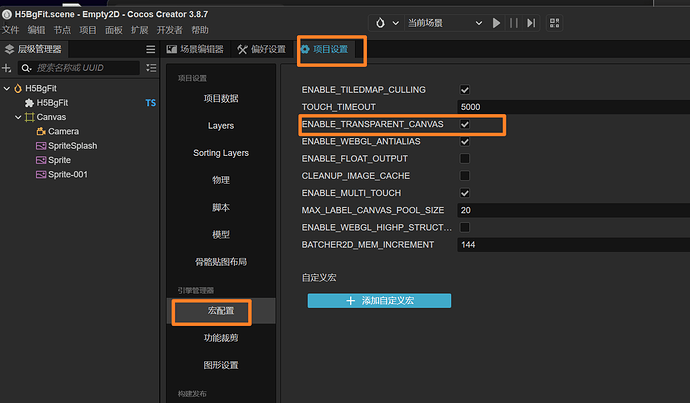
Task: Select 宏配置 settings section
Action: pyautogui.click(x=221, y=311)
